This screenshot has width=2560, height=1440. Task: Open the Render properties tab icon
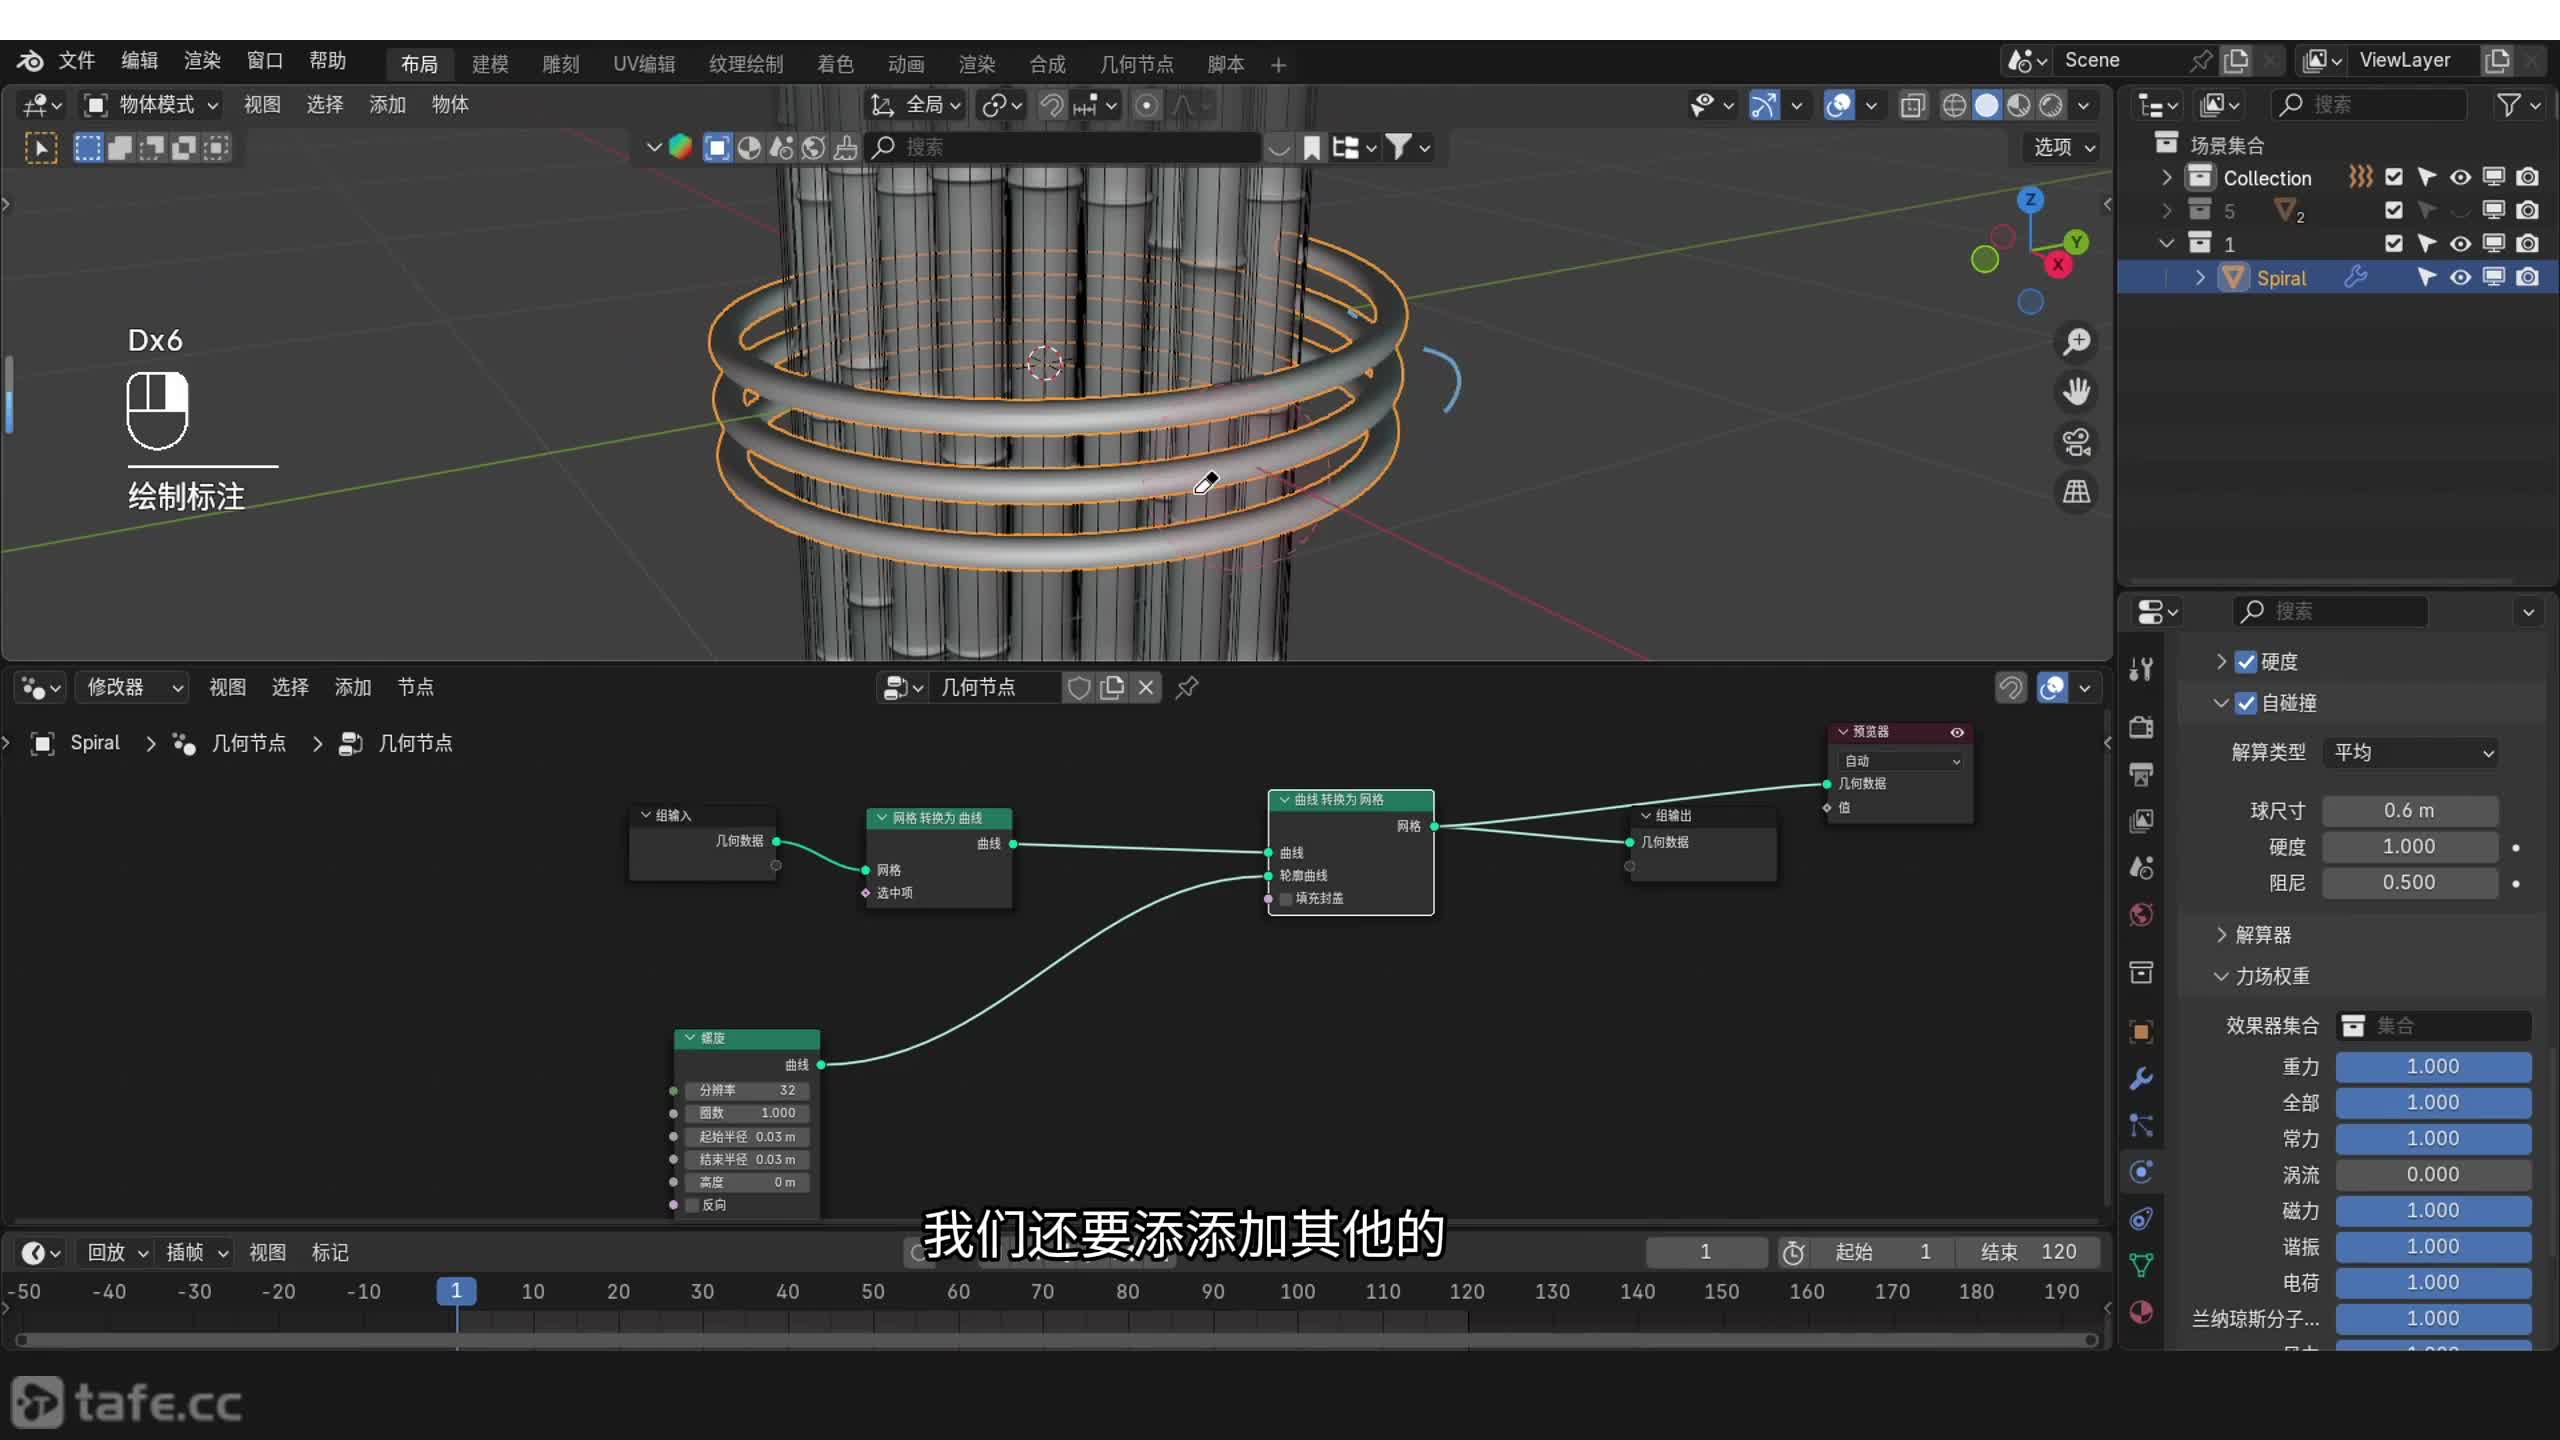pyautogui.click(x=2141, y=727)
